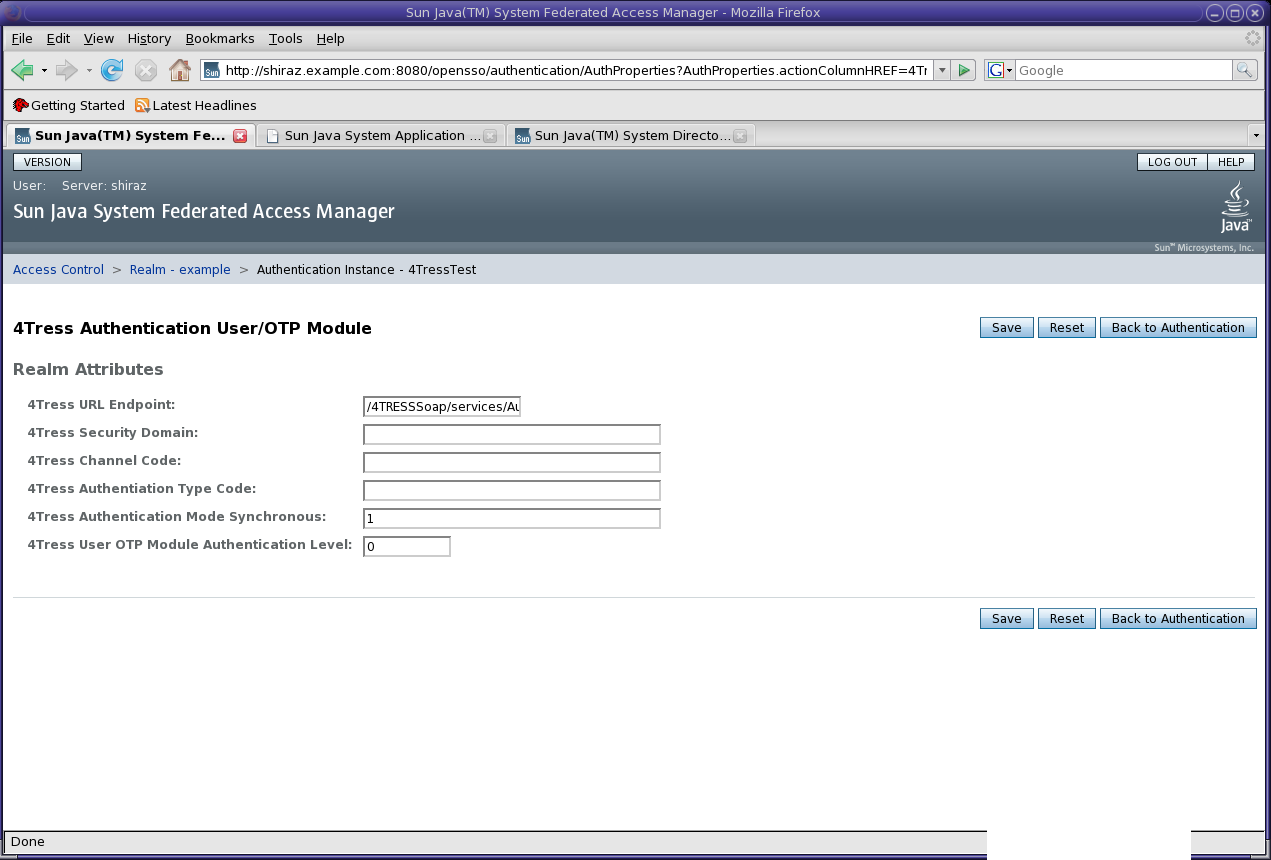Click the 4Tress URL Endpoint field
Screen dimensions: 1271x860
(x=442, y=406)
